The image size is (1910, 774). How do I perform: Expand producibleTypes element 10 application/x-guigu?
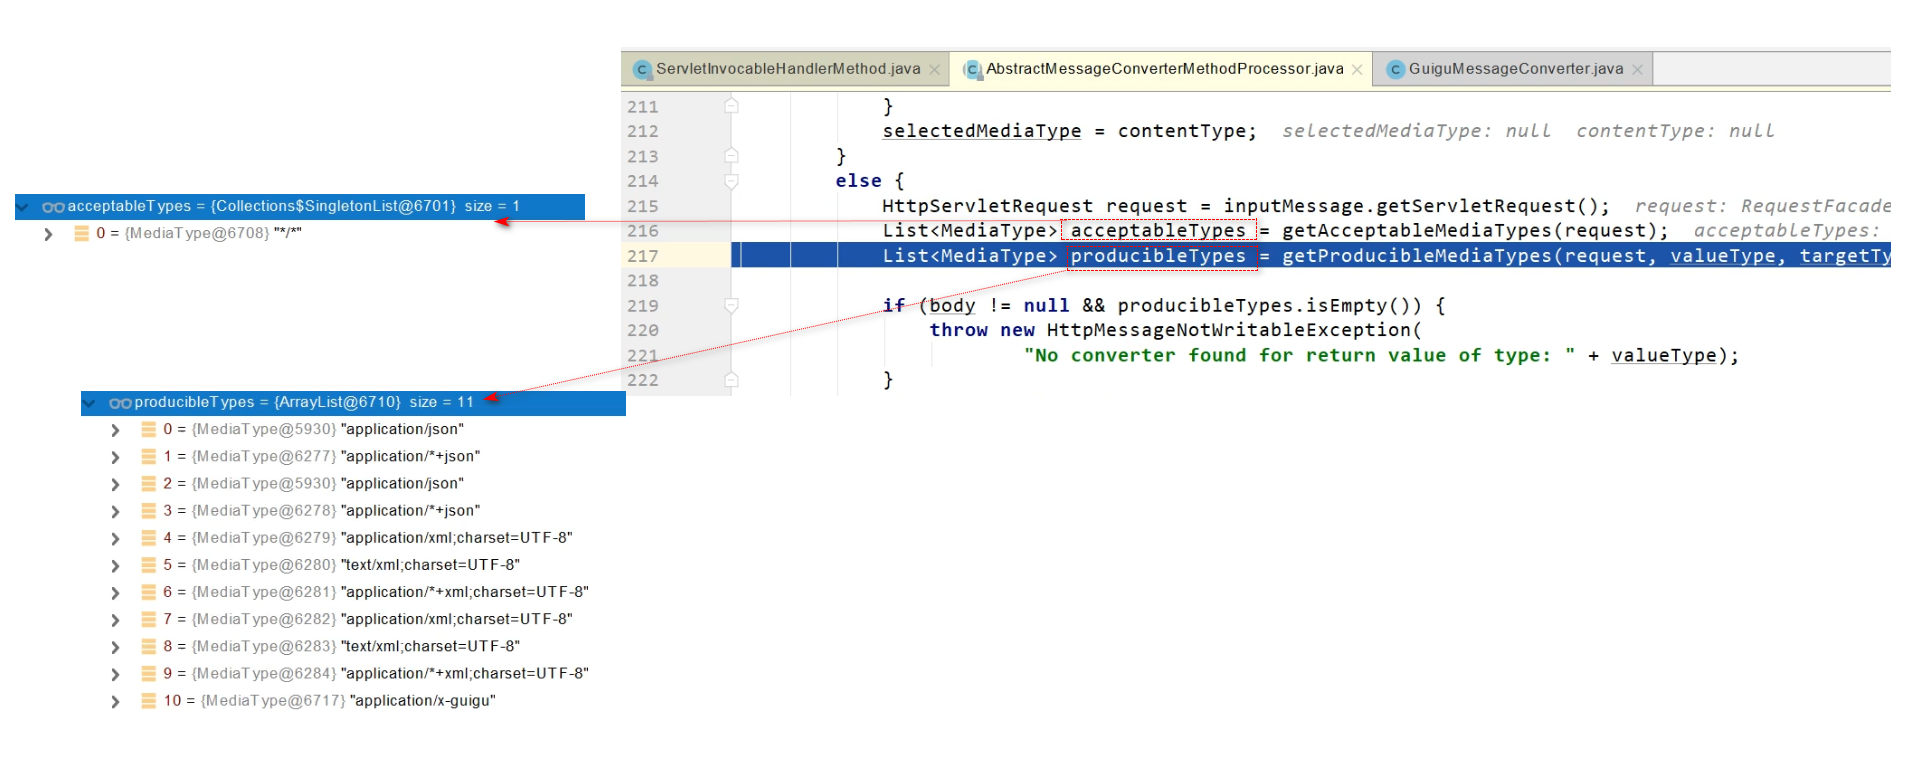(115, 702)
